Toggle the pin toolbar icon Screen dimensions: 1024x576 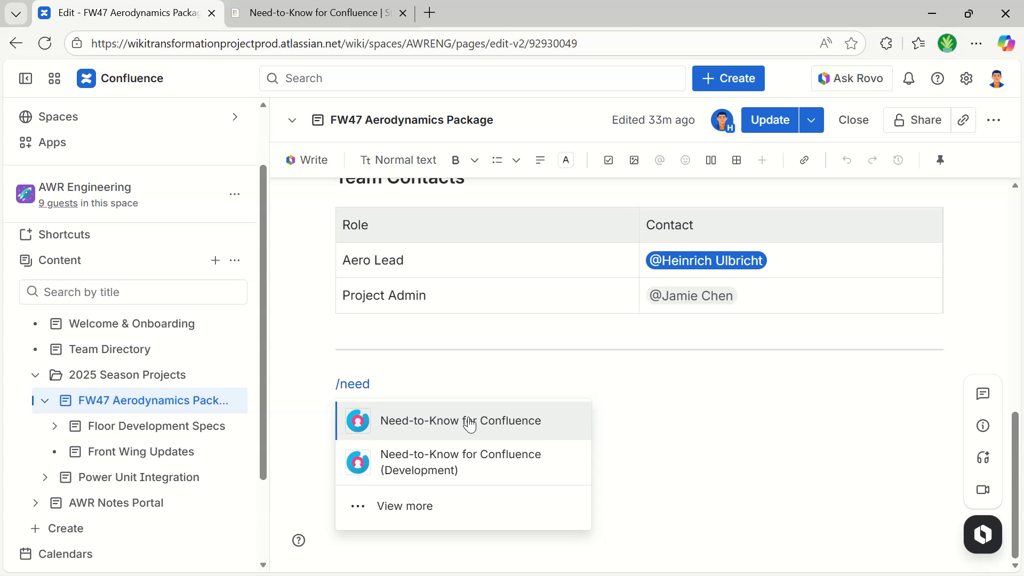point(940,160)
